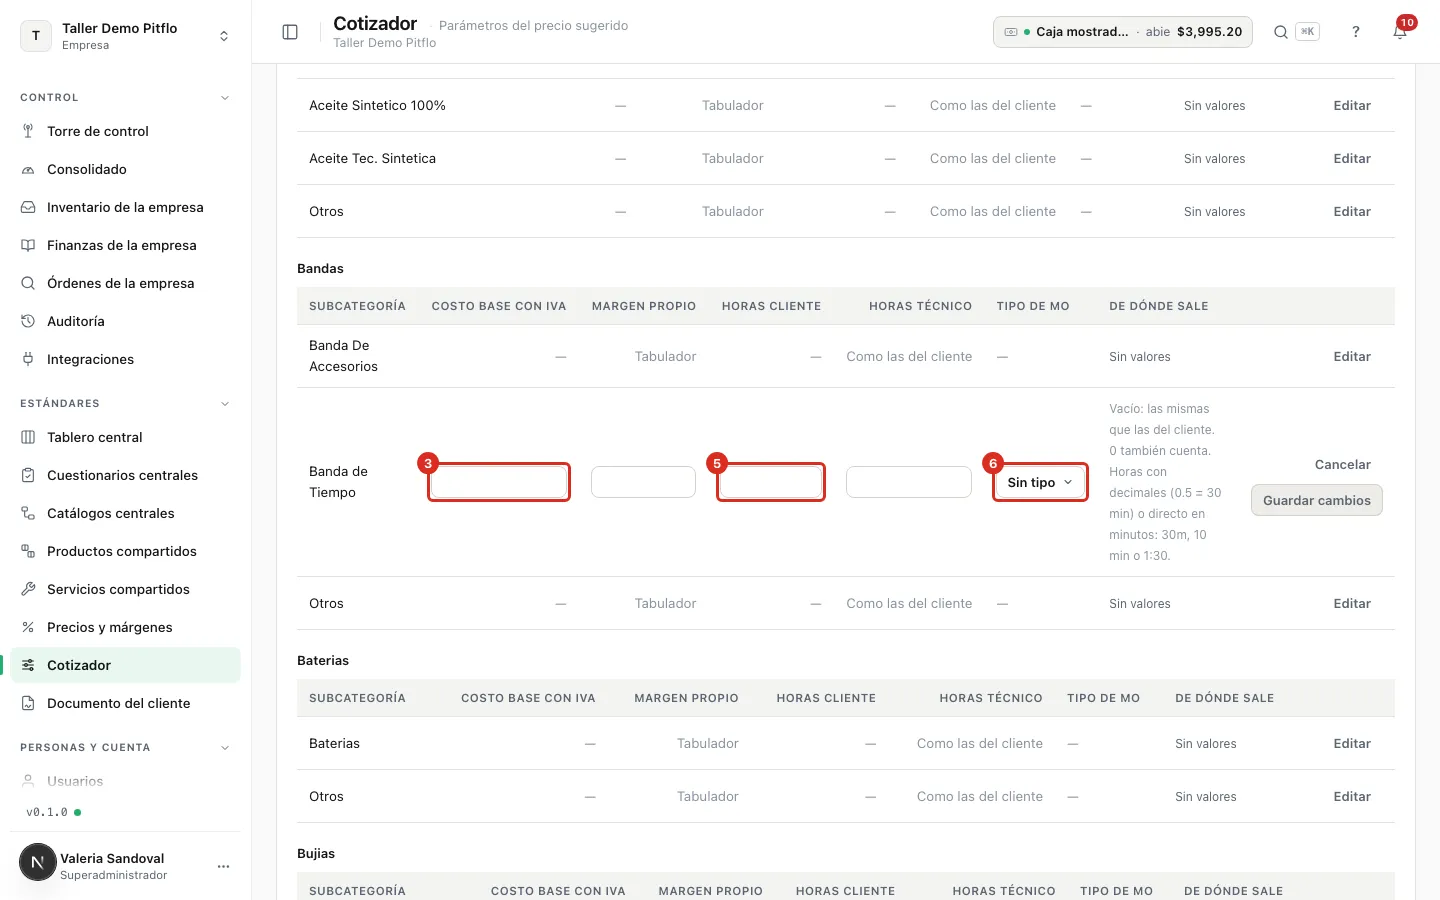Screen dimensions: 1440x900
Task: Focus Banda de Tiempo margen propio field
Action: pos(643,482)
